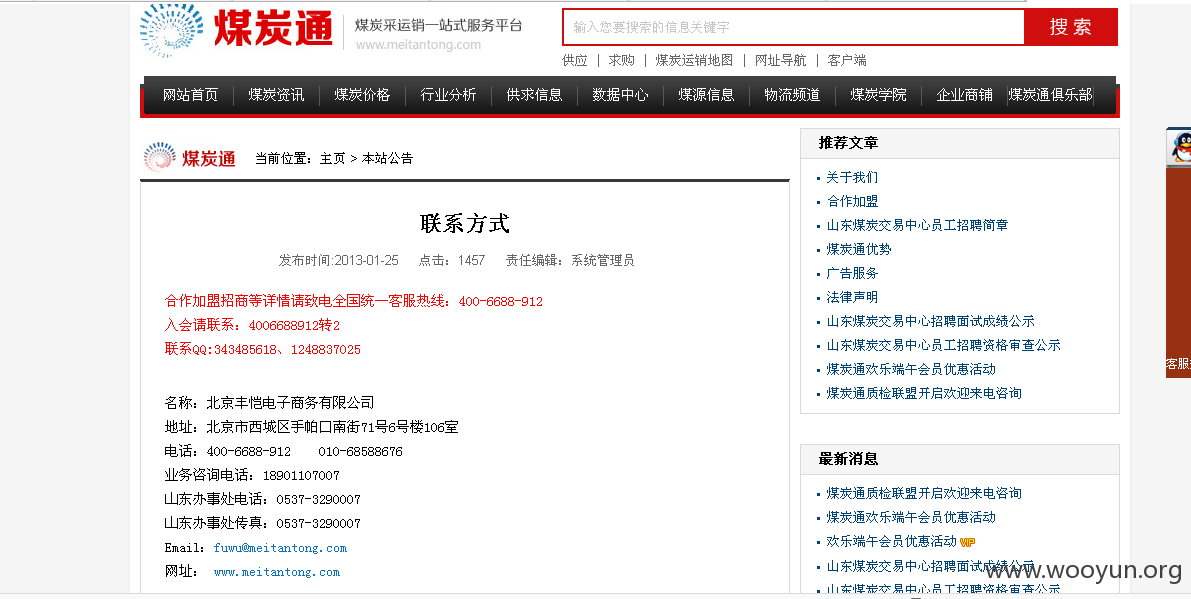Open the 求购 link under search

tap(621, 60)
